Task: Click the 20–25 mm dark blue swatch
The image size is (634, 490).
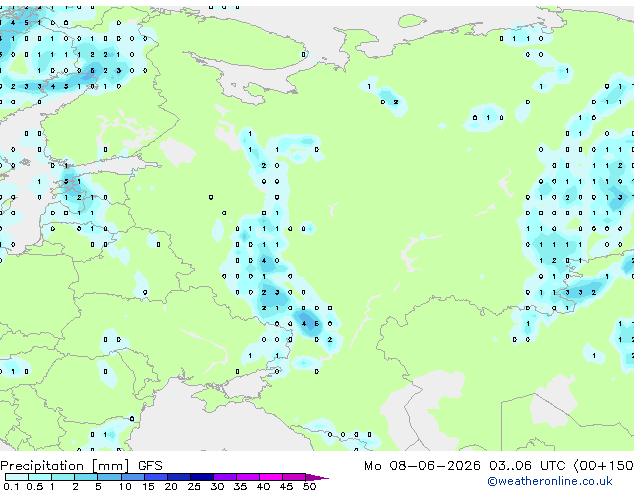Action: [179, 477]
